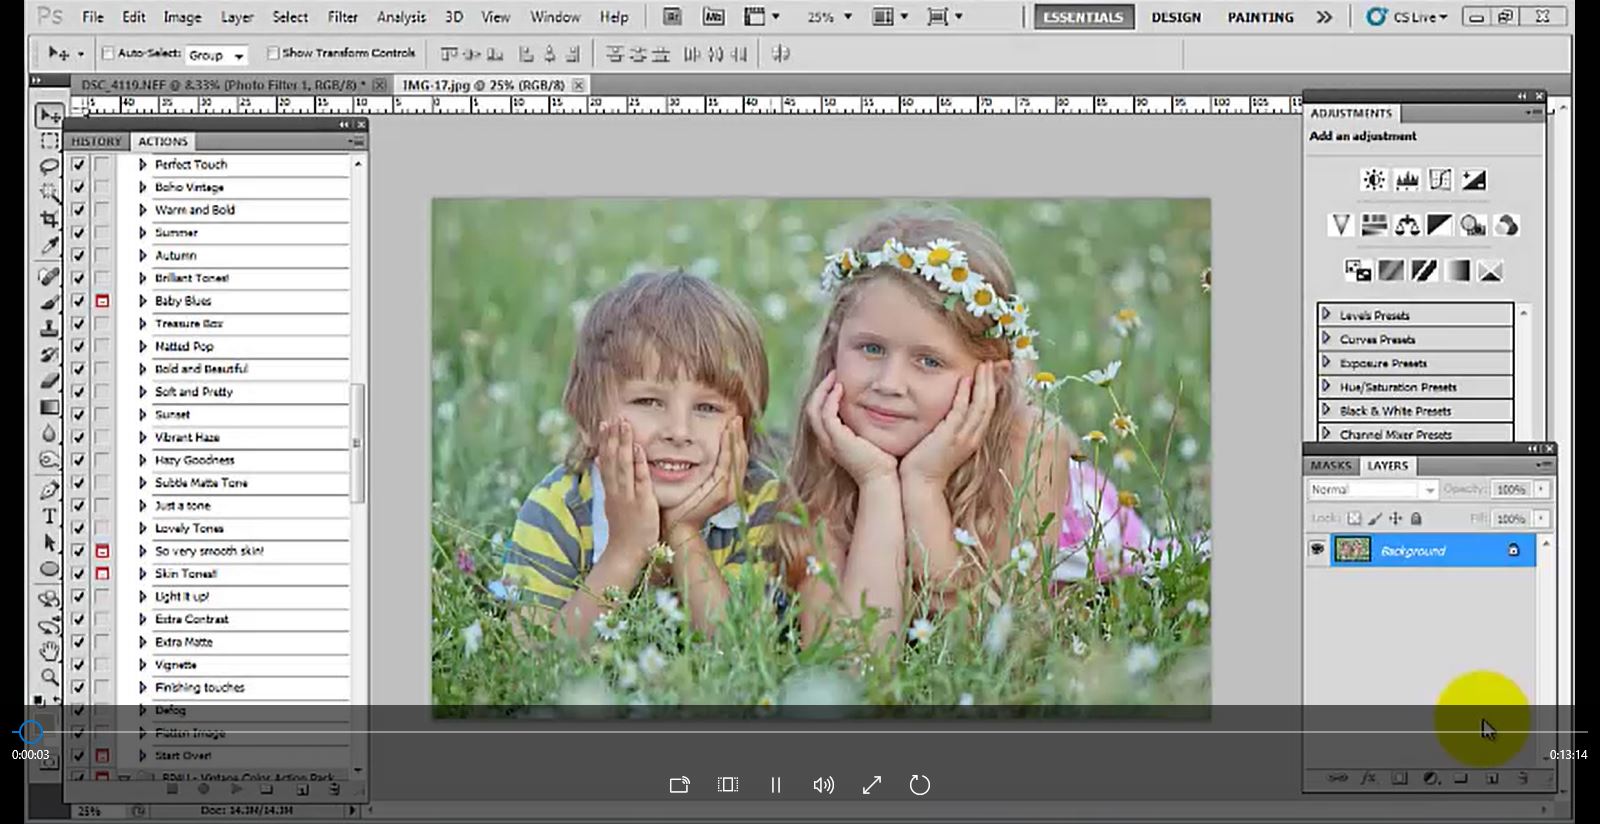This screenshot has height=824, width=1600.
Task: Open the layer Opacity slider arrow
Action: click(1541, 489)
